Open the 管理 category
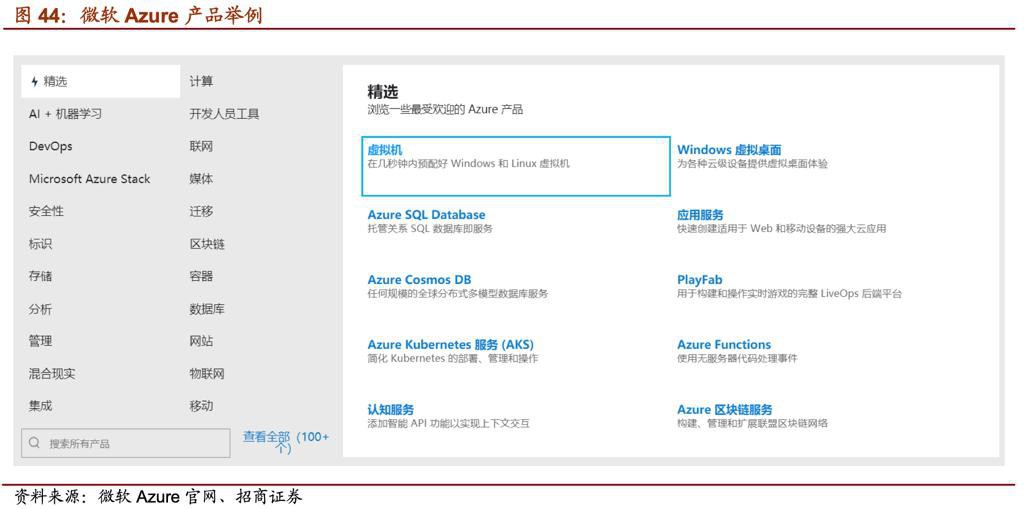1024x509 pixels. (x=40, y=341)
